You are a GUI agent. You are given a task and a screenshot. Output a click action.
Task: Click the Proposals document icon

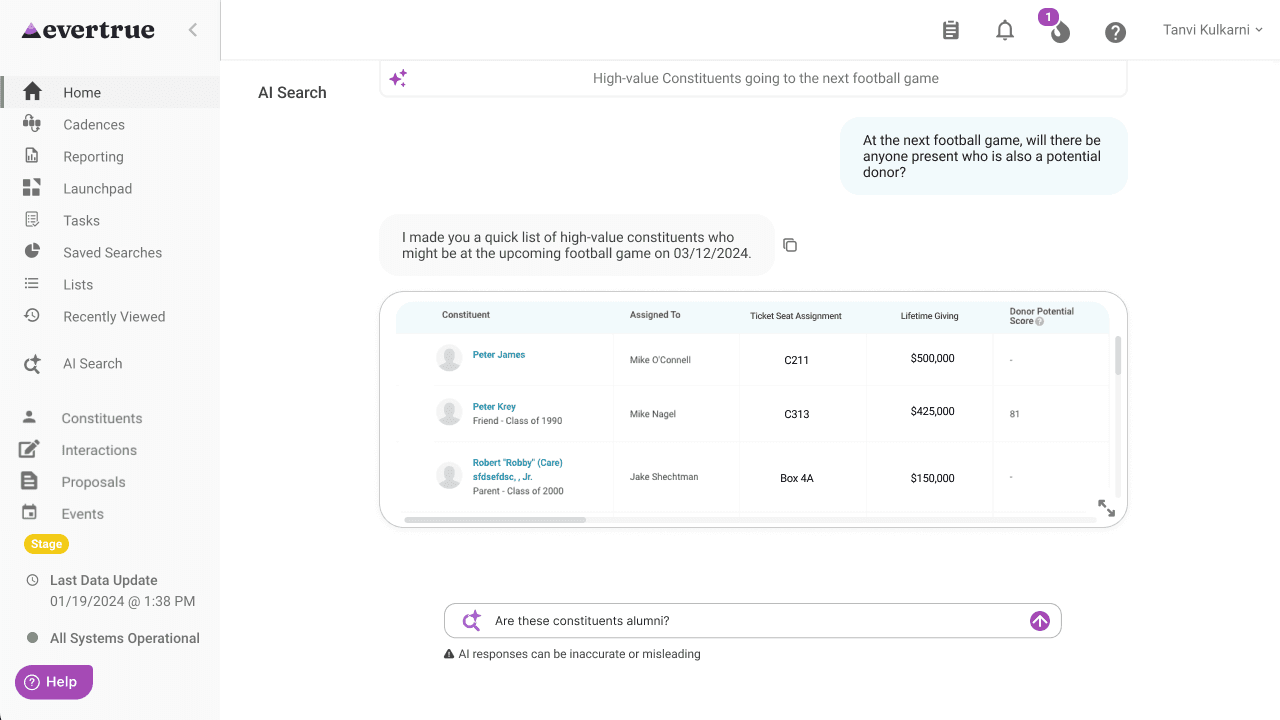tap(30, 481)
